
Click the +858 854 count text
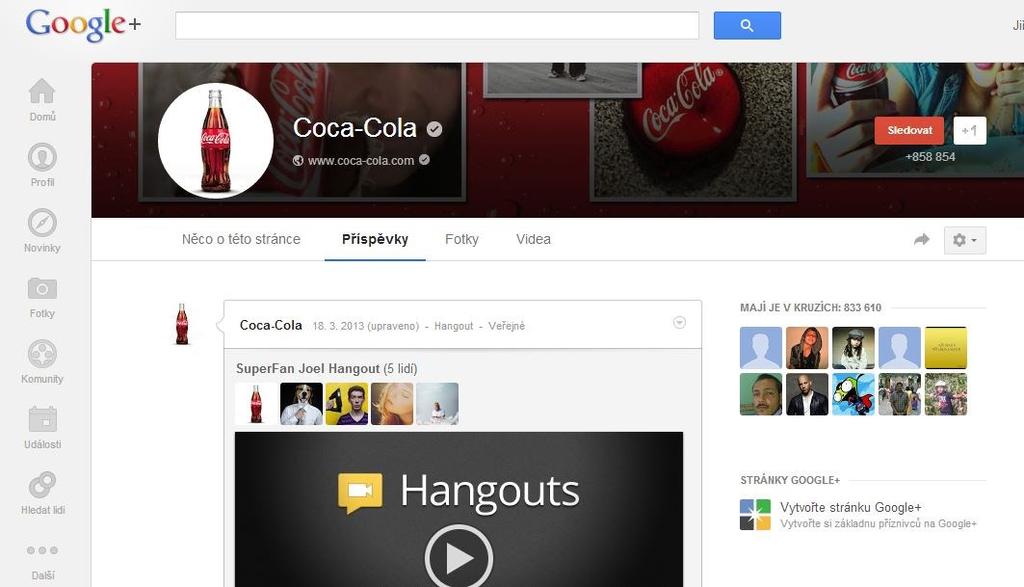(930, 157)
